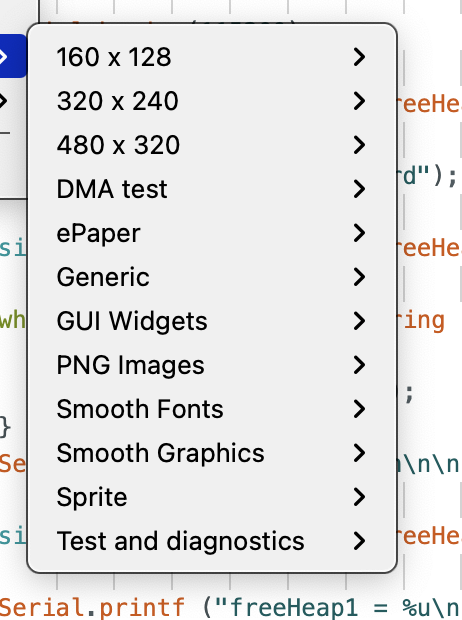Image resolution: width=462 pixels, height=620 pixels.
Task: Expand chevron arrow beside ePaper
Action: coord(359,233)
